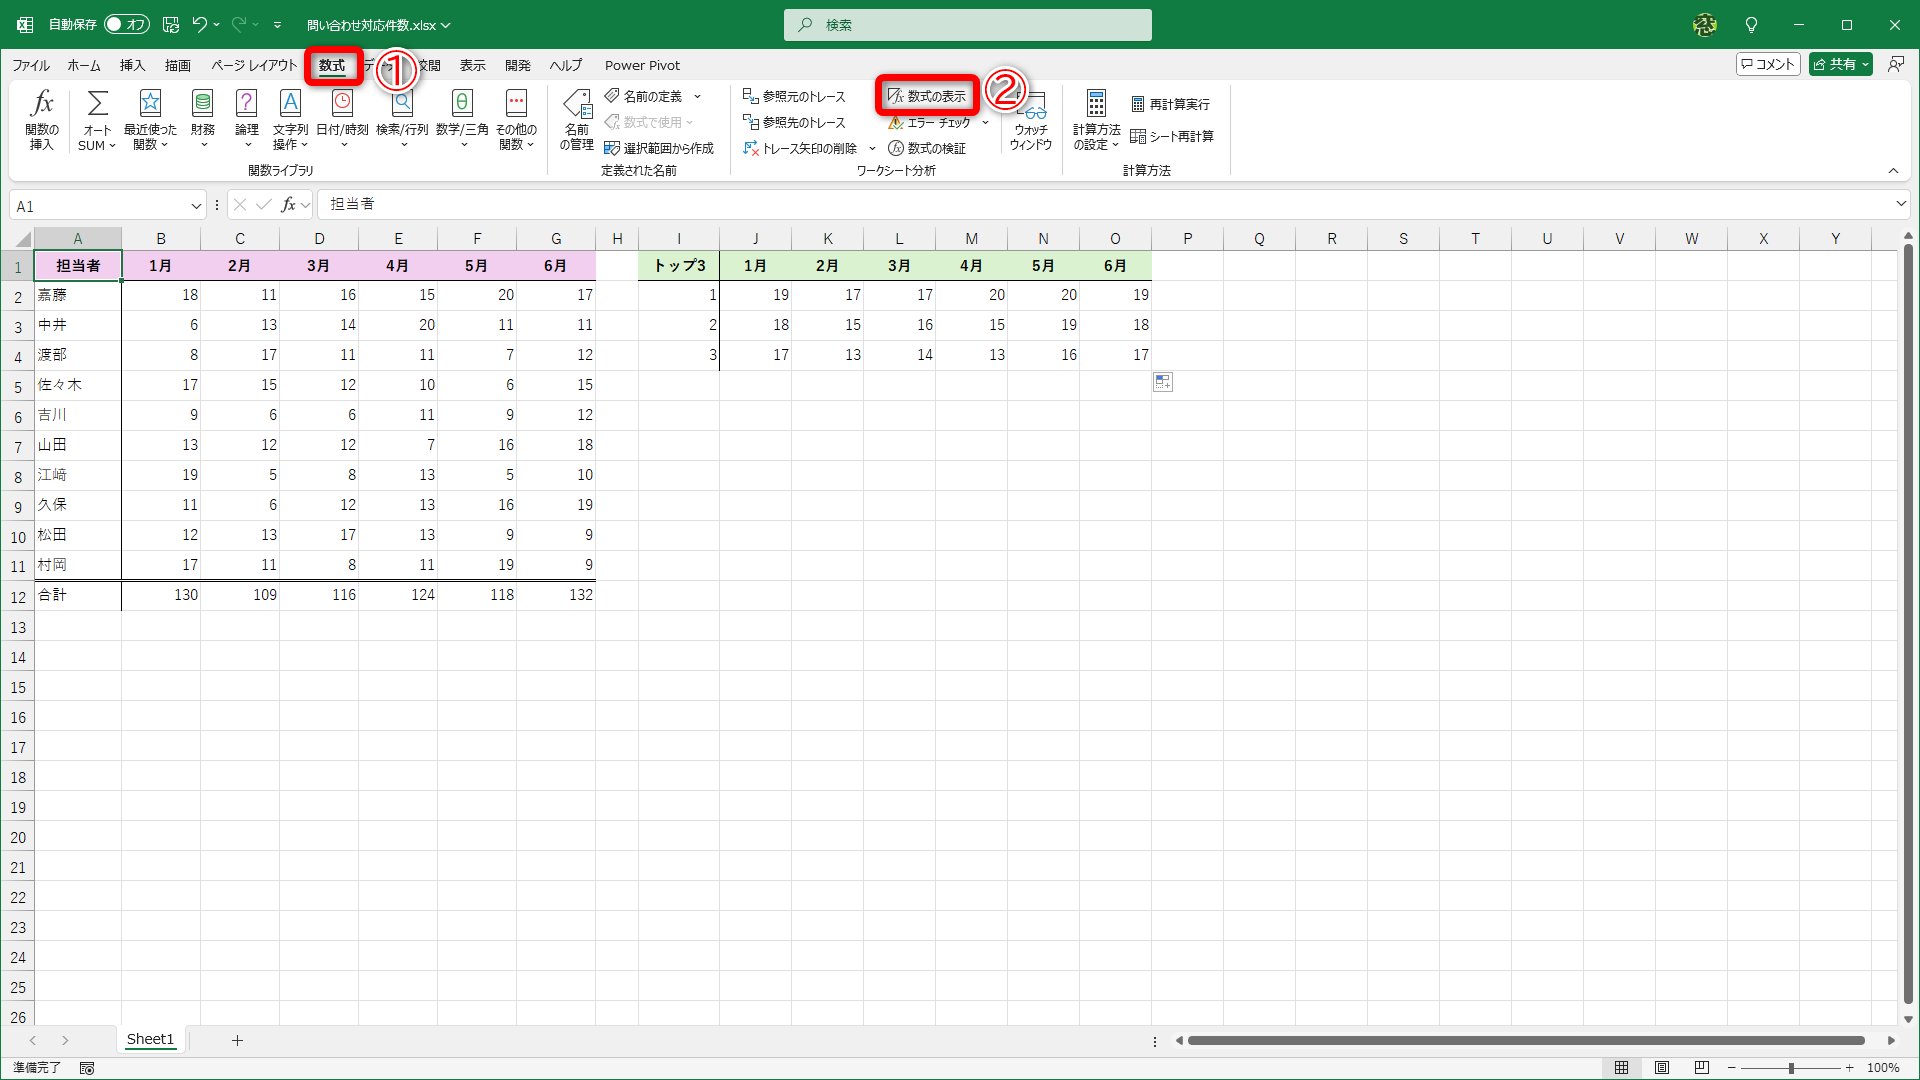Click the Insert Function (関数の挿入) icon
Screen dimensions: 1920x1080
pos(42,118)
